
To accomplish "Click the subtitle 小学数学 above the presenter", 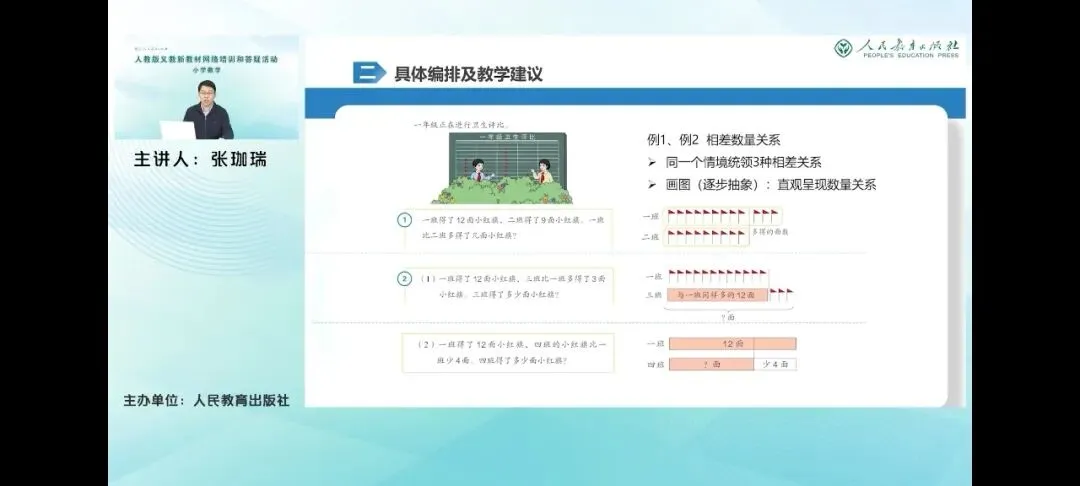I will point(206,70).
